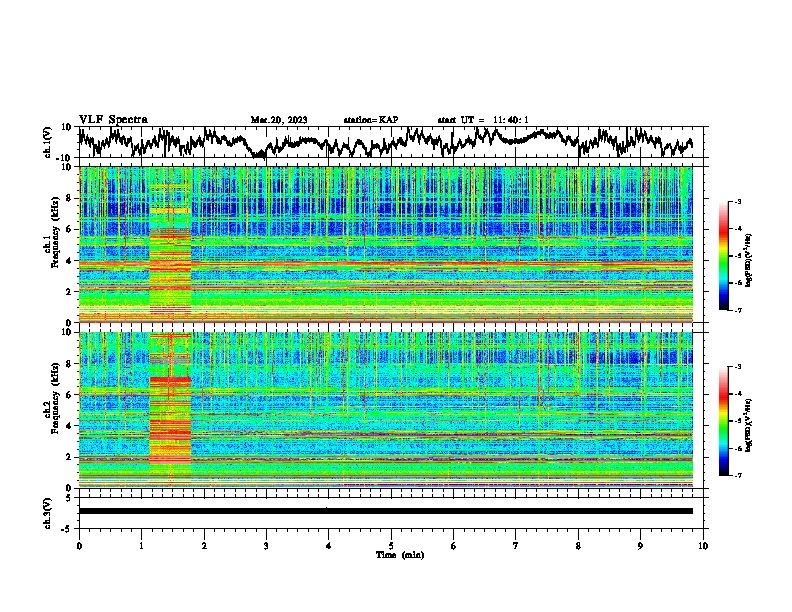Click the ch.1 color scale bar
The width and height of the screenshot is (792, 612).
pyautogui.click(x=724, y=256)
